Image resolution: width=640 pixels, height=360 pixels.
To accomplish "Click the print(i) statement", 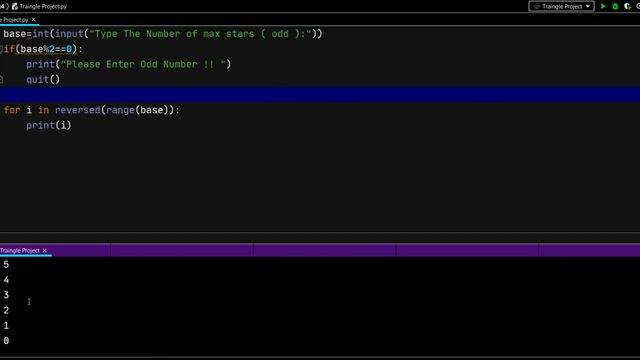I will click(49, 125).
